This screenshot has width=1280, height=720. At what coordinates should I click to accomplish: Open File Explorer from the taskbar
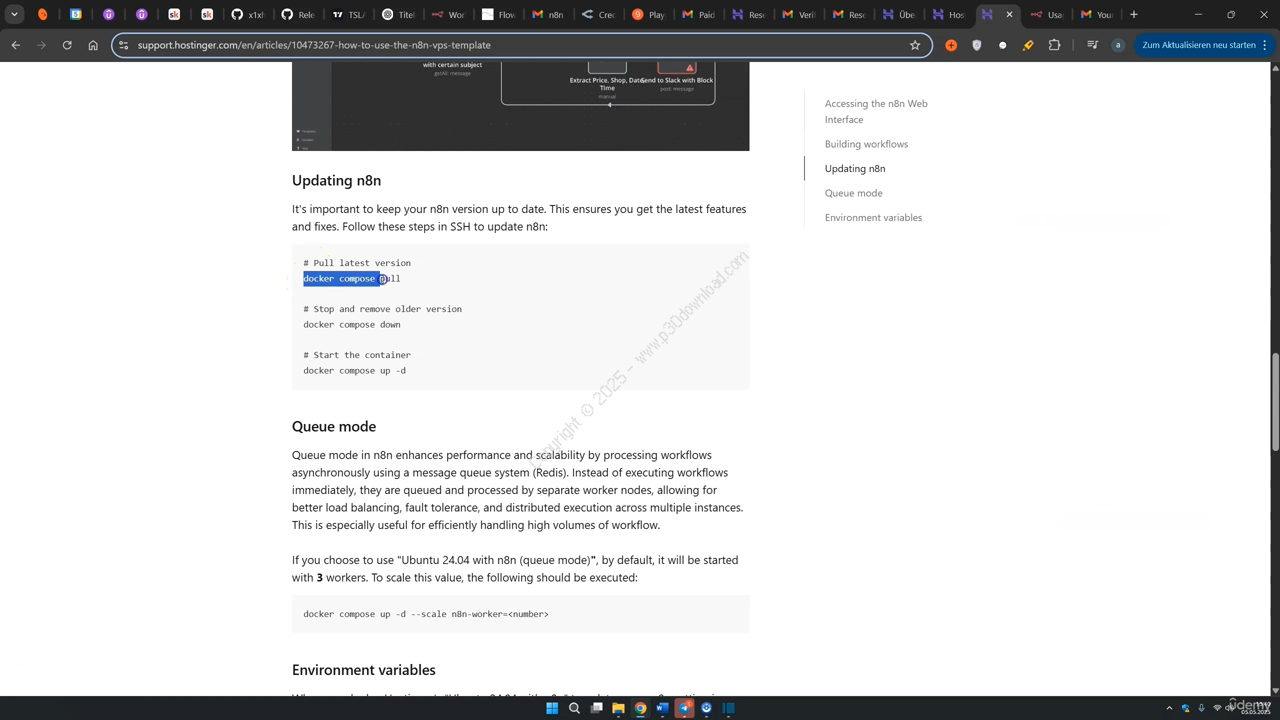click(x=618, y=708)
